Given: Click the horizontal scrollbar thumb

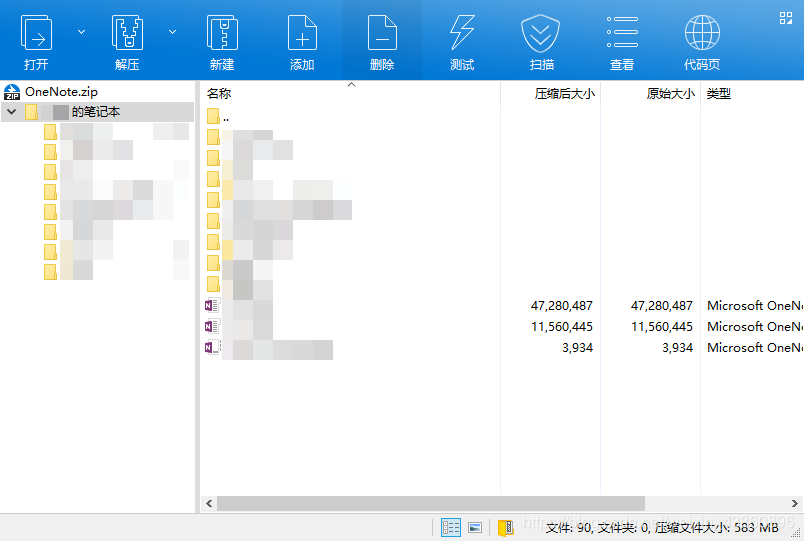Looking at the screenshot, I should 431,504.
